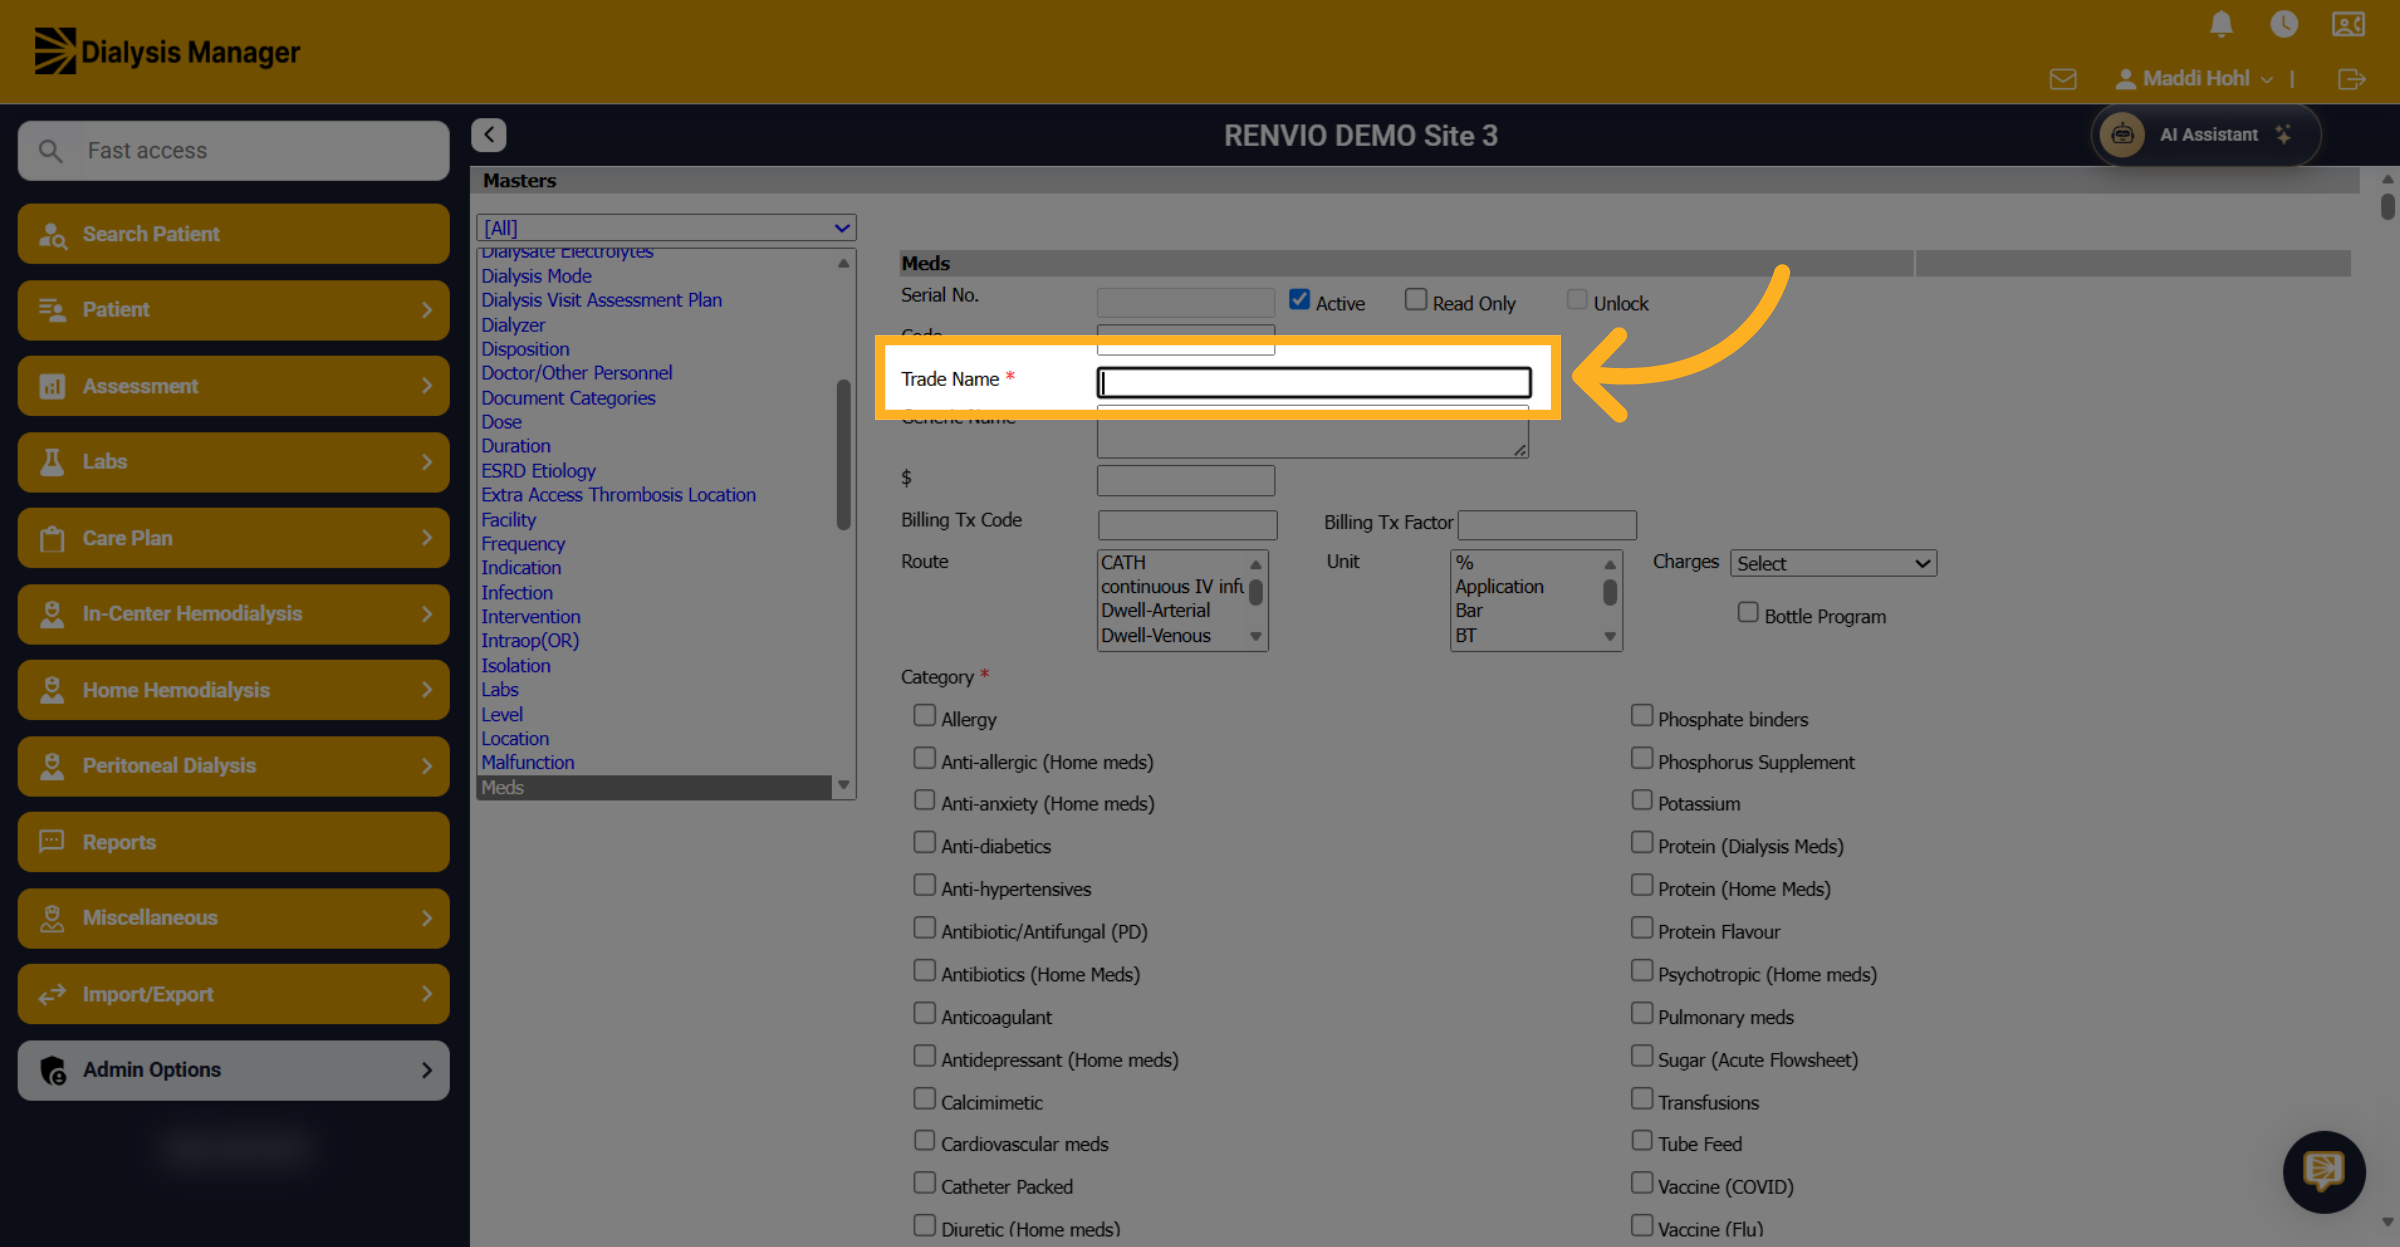Enable the Bottle Program checkbox
Viewport: 2400px width, 1247px height.
pos(1747,612)
